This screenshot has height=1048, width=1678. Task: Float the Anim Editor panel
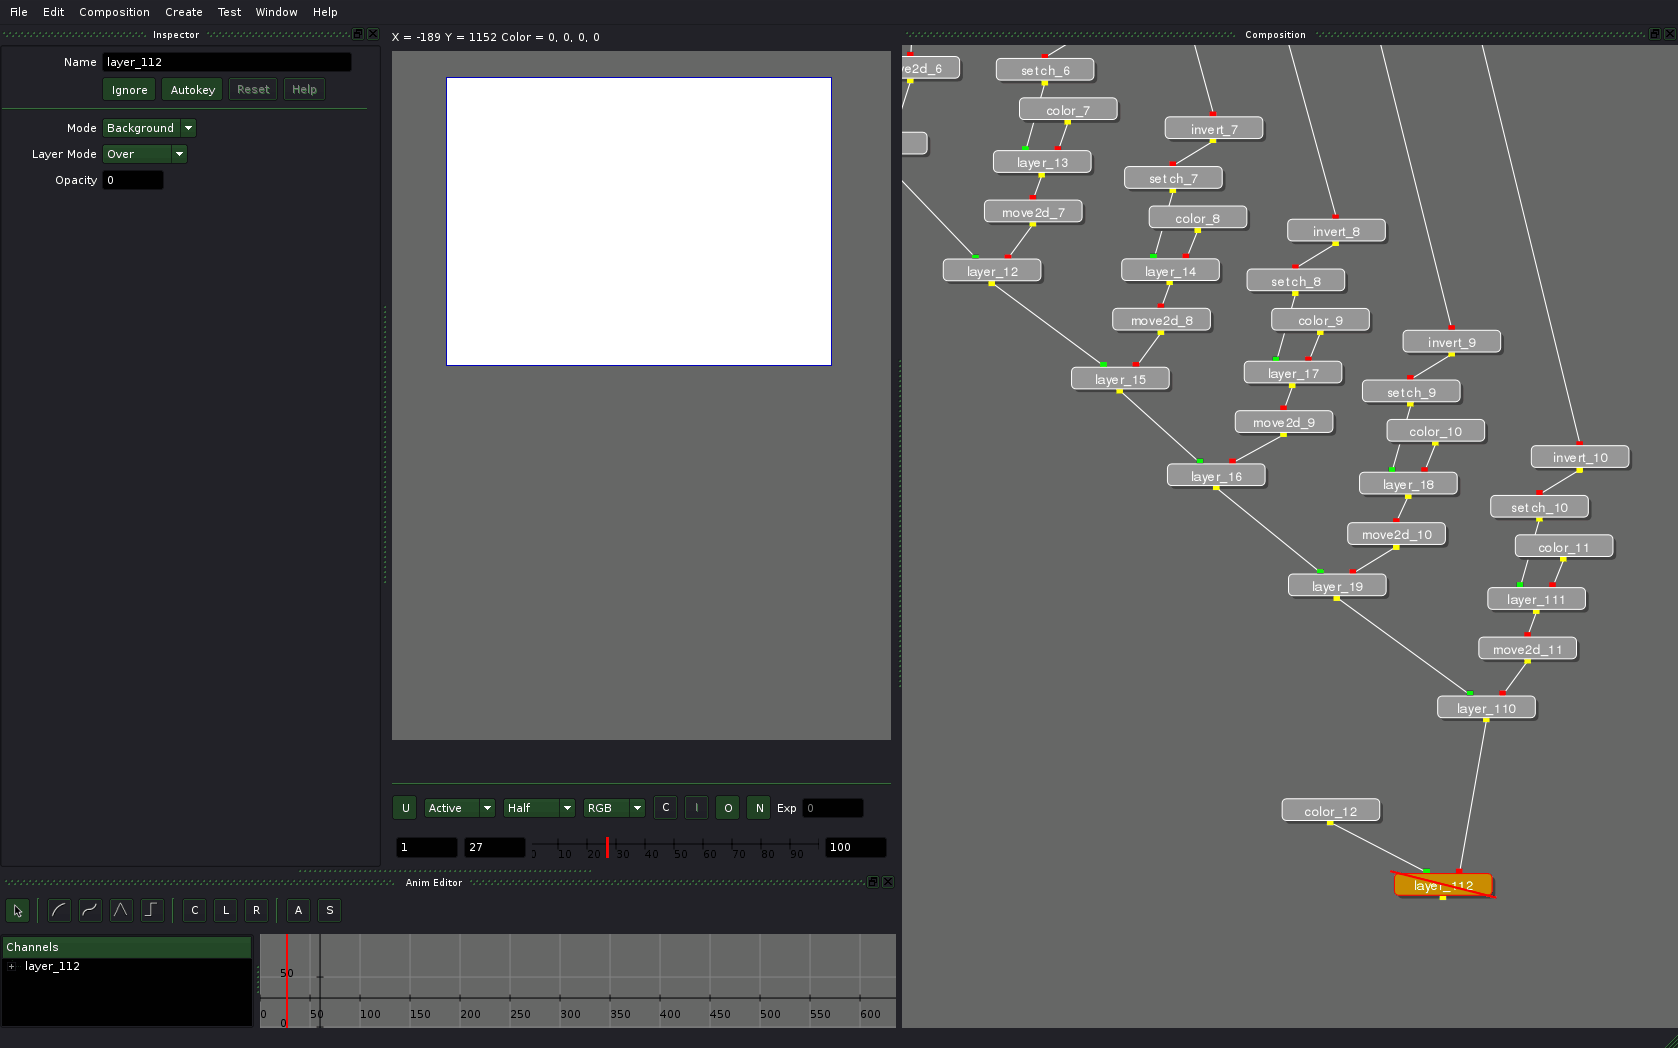coord(873,882)
